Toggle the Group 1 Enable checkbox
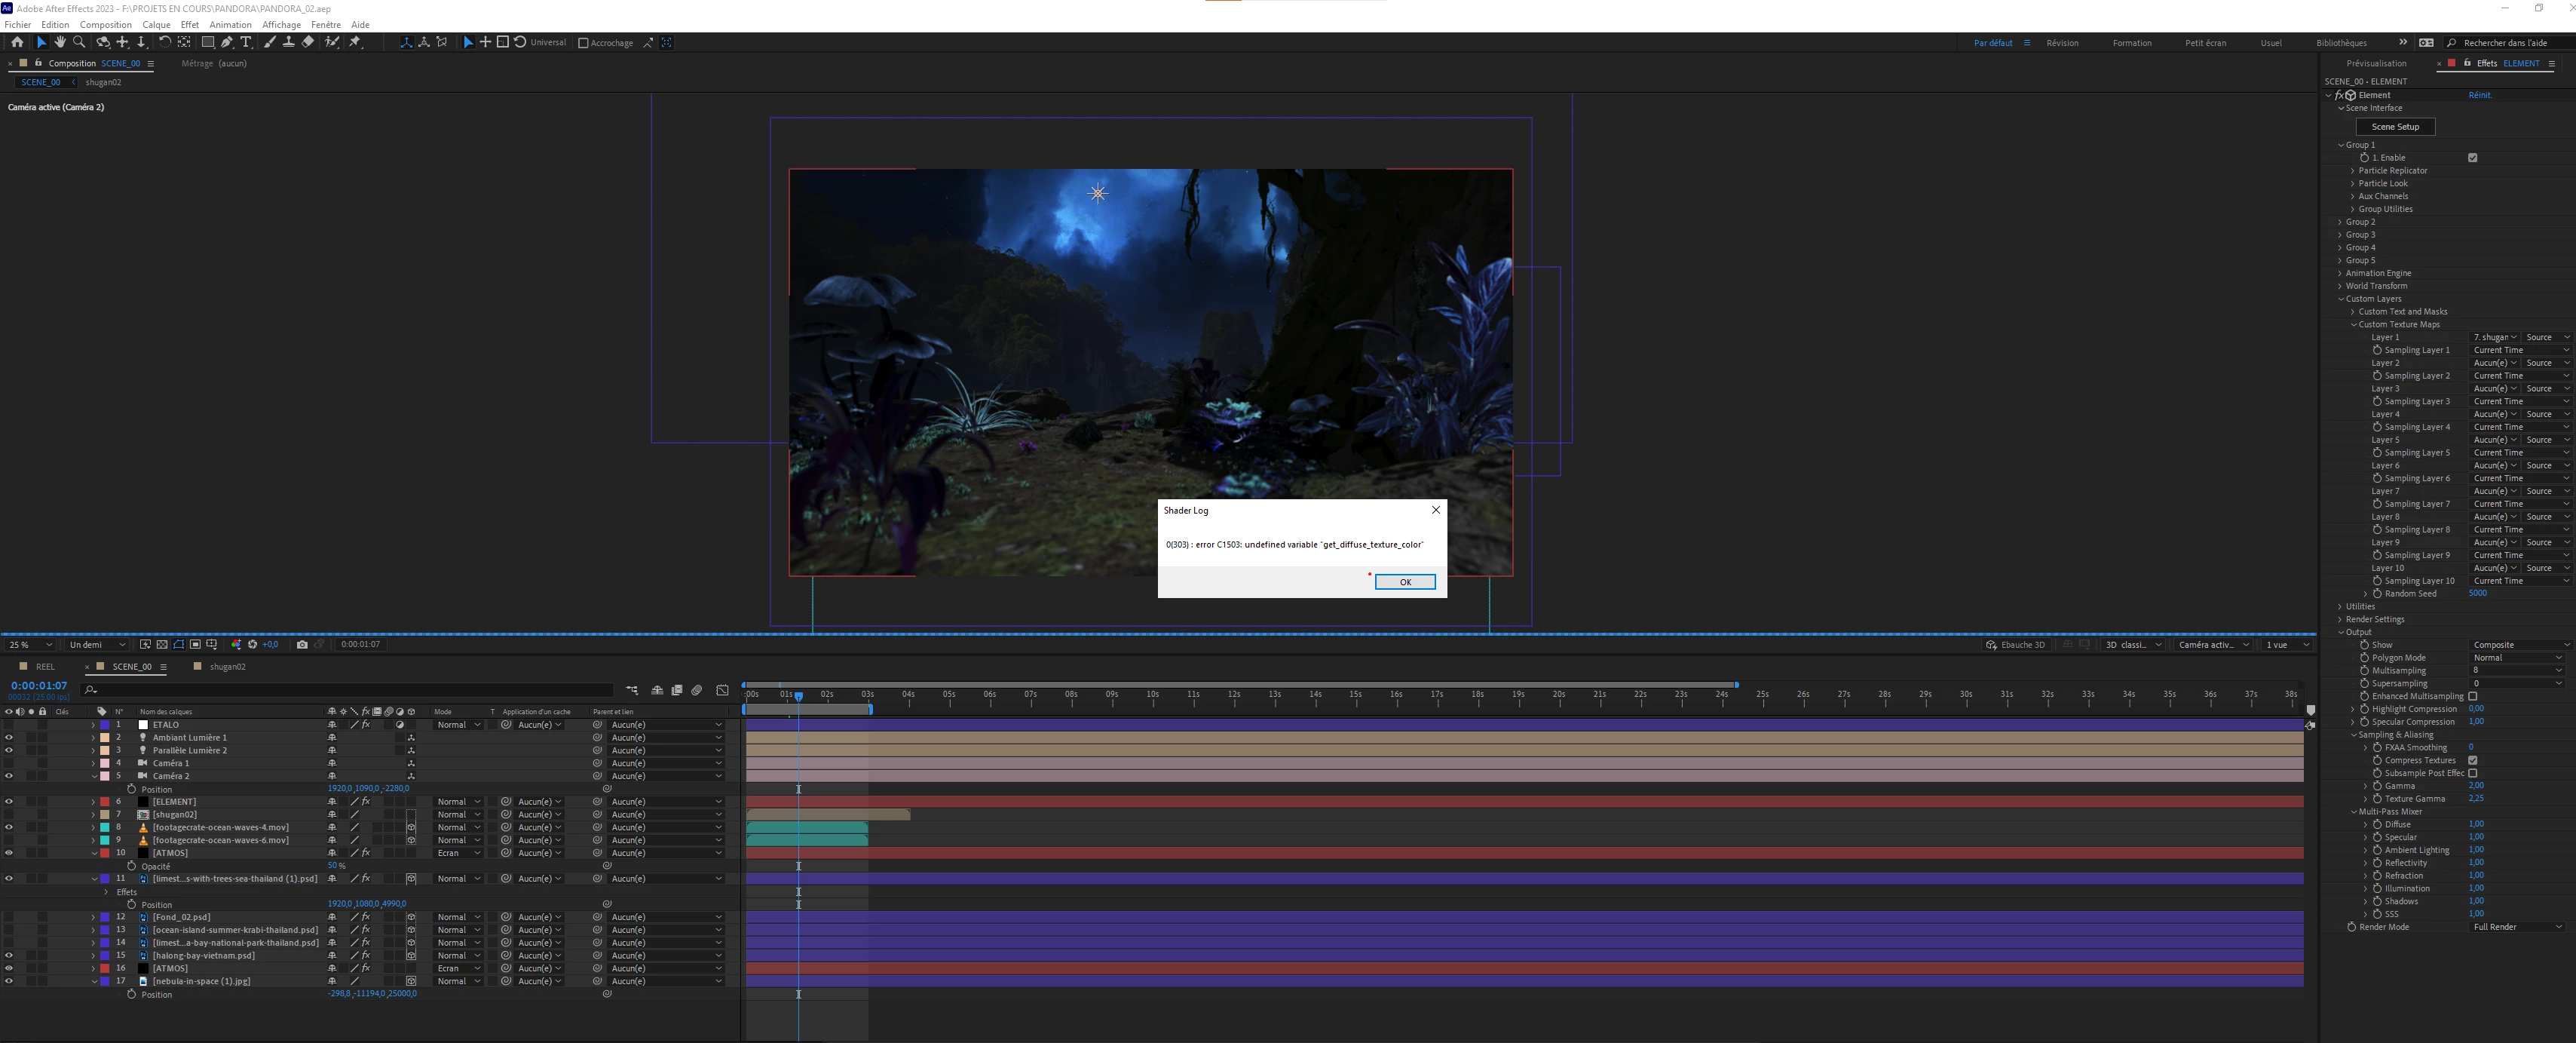The height and width of the screenshot is (1043, 2576). [2472, 157]
